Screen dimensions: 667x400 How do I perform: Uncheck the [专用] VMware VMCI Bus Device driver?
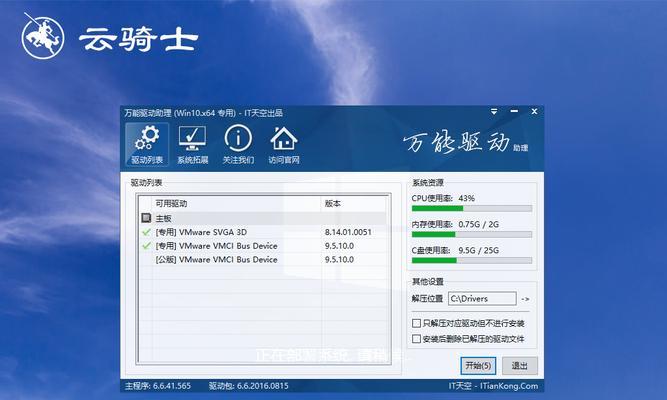click(146, 246)
